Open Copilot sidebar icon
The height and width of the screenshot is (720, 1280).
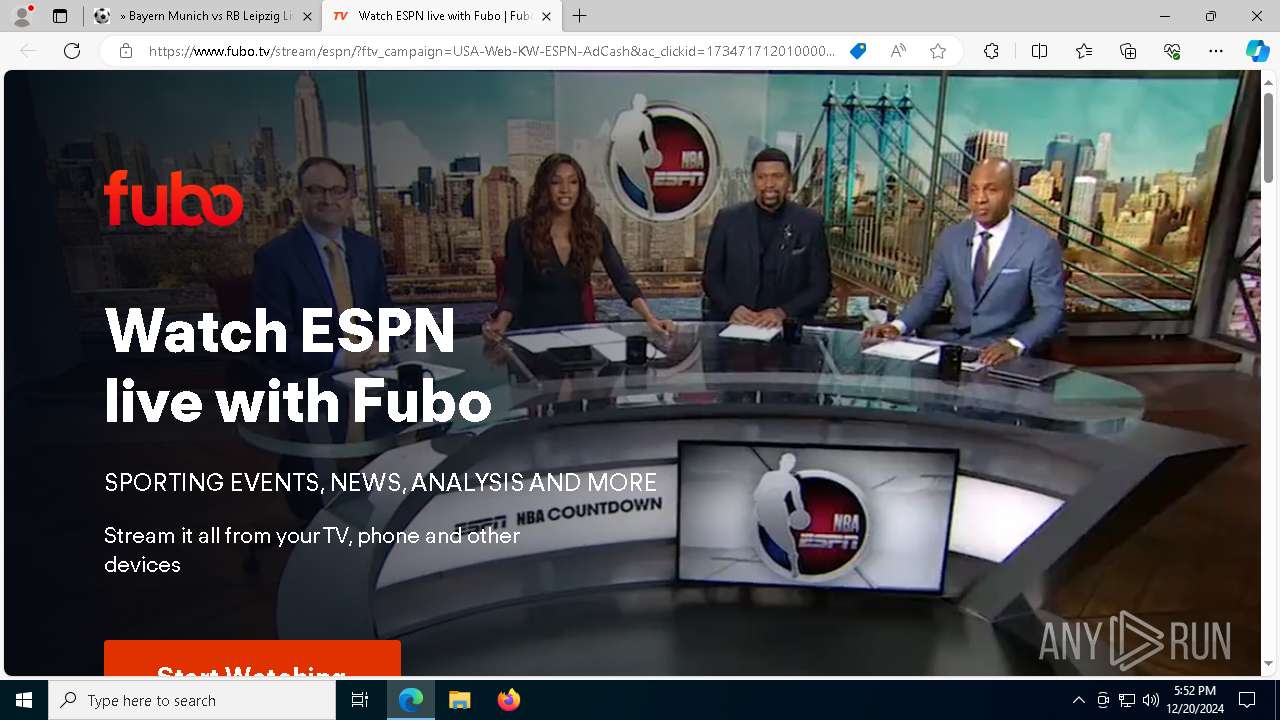[1257, 51]
